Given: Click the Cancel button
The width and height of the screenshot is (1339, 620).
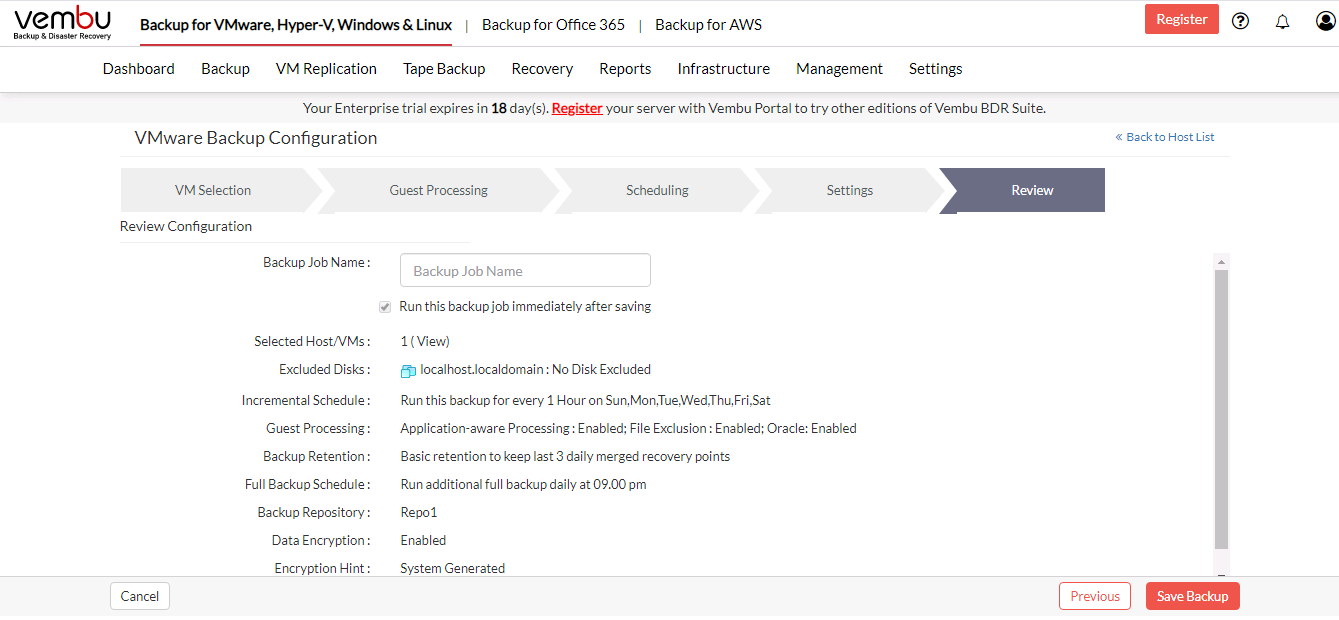Looking at the screenshot, I should [x=140, y=596].
